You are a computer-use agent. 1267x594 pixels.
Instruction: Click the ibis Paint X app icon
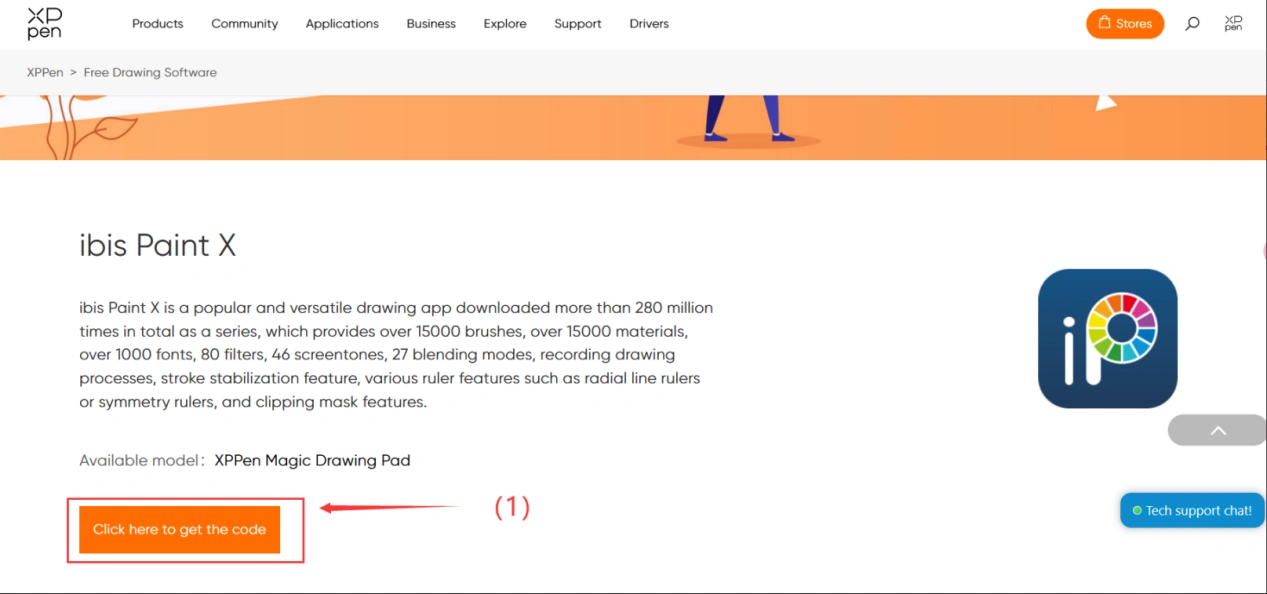tap(1107, 338)
